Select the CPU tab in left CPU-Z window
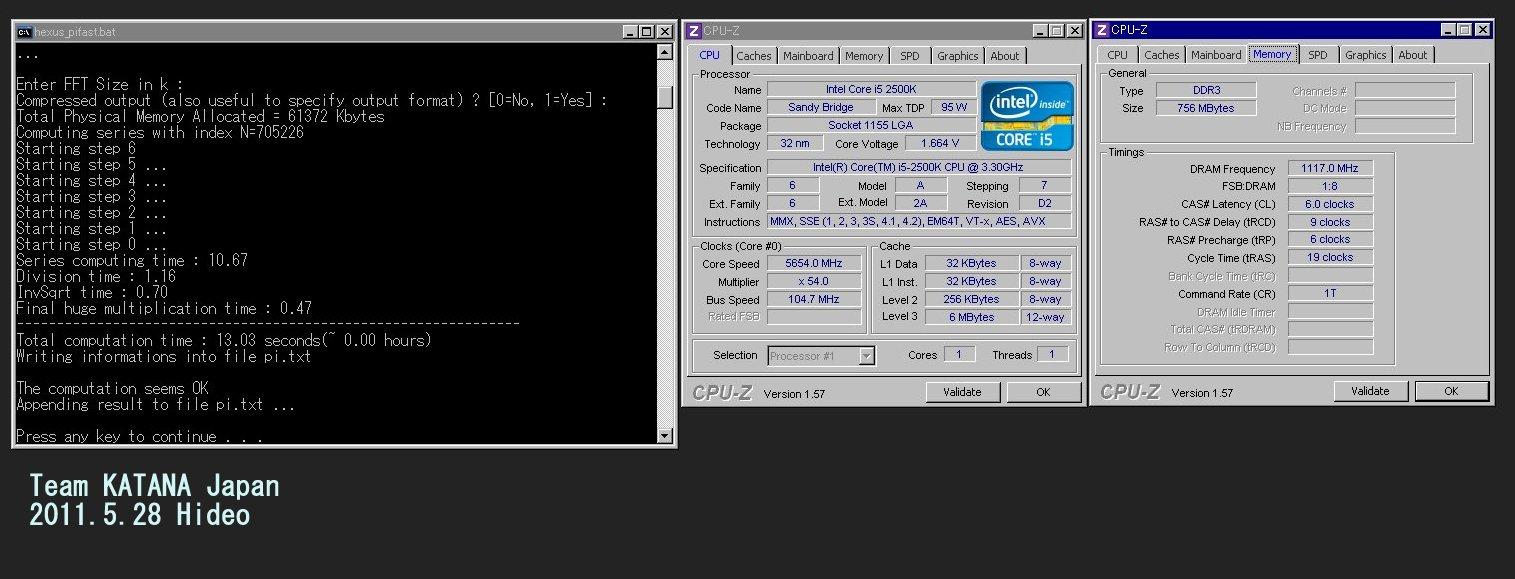1515x579 pixels. [709, 55]
